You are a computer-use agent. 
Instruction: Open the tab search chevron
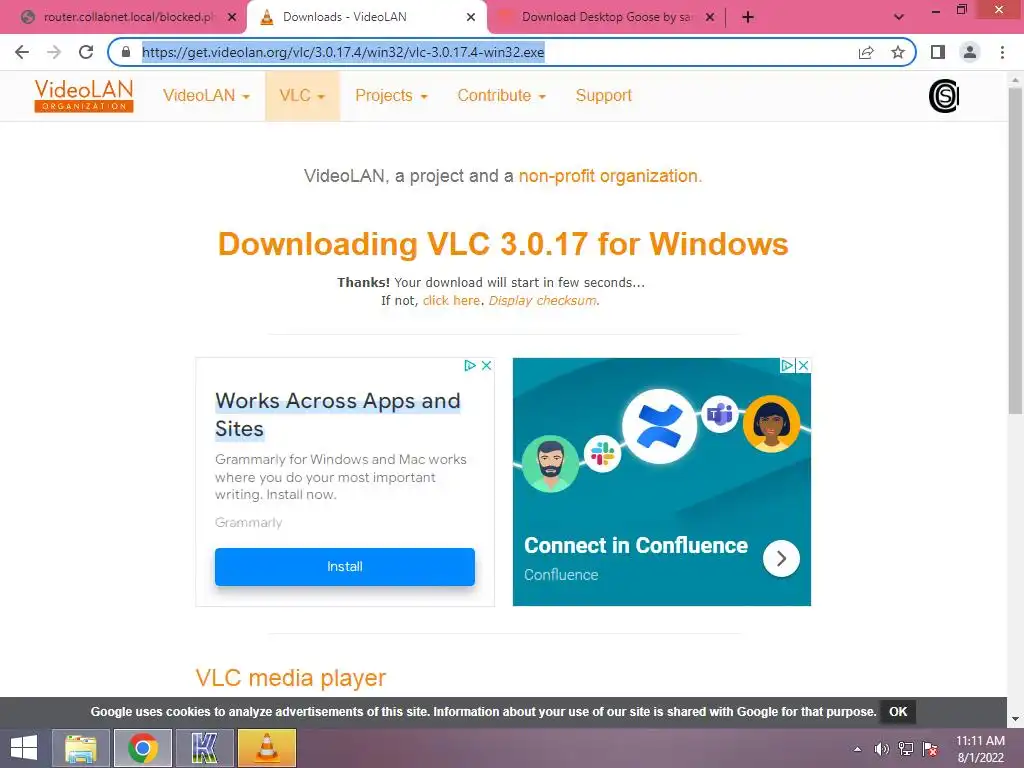click(x=899, y=17)
